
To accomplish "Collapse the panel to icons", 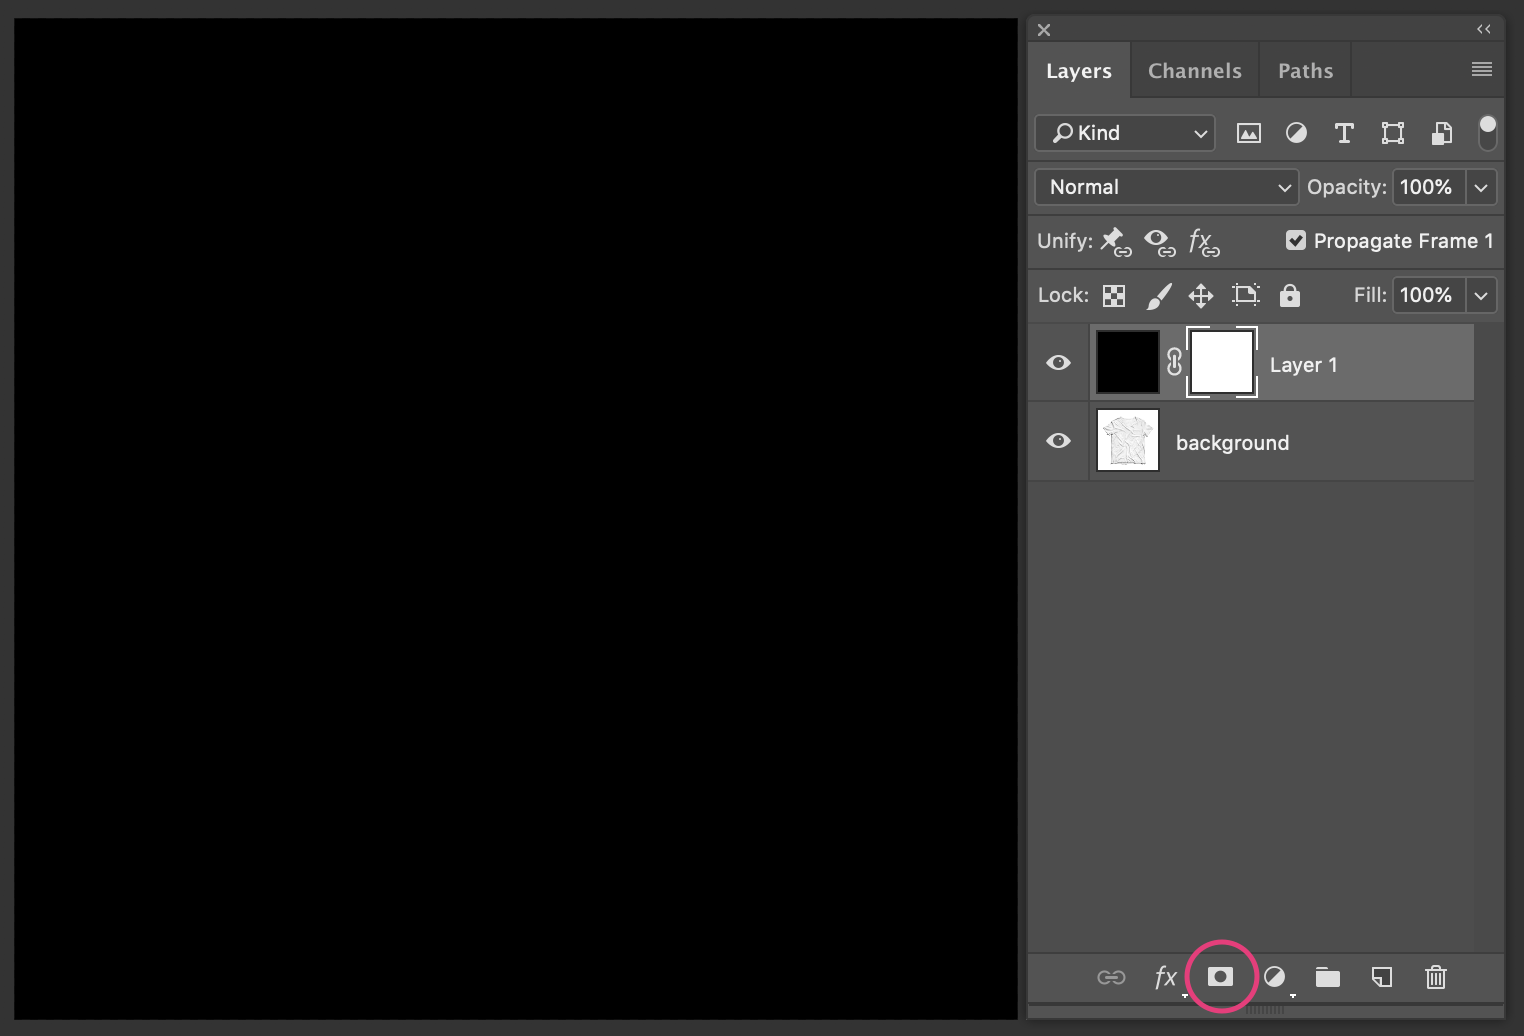I will pos(1481,29).
